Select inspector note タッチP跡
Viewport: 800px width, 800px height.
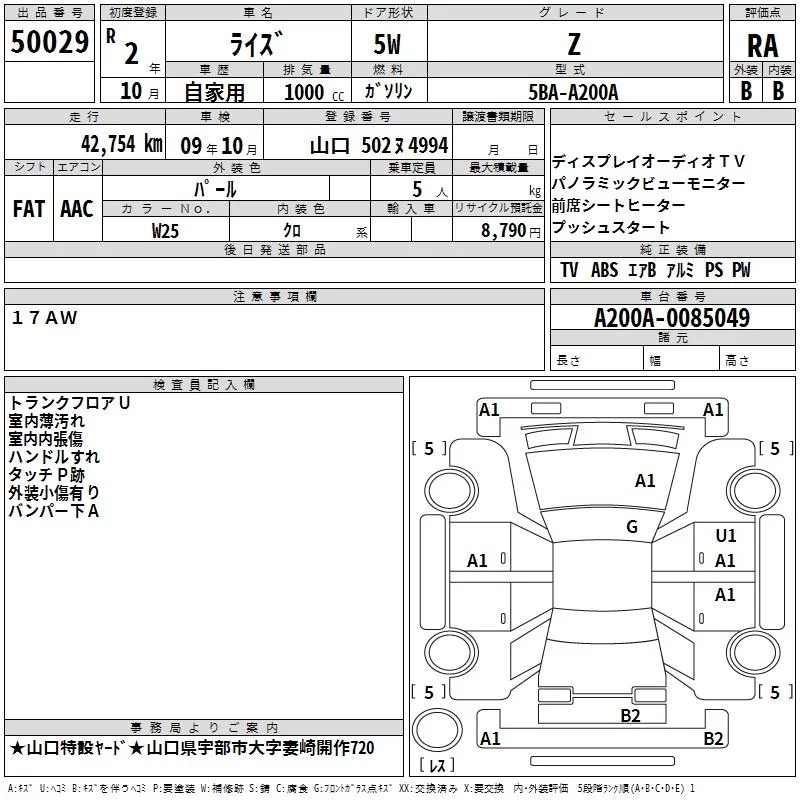click(x=46, y=474)
